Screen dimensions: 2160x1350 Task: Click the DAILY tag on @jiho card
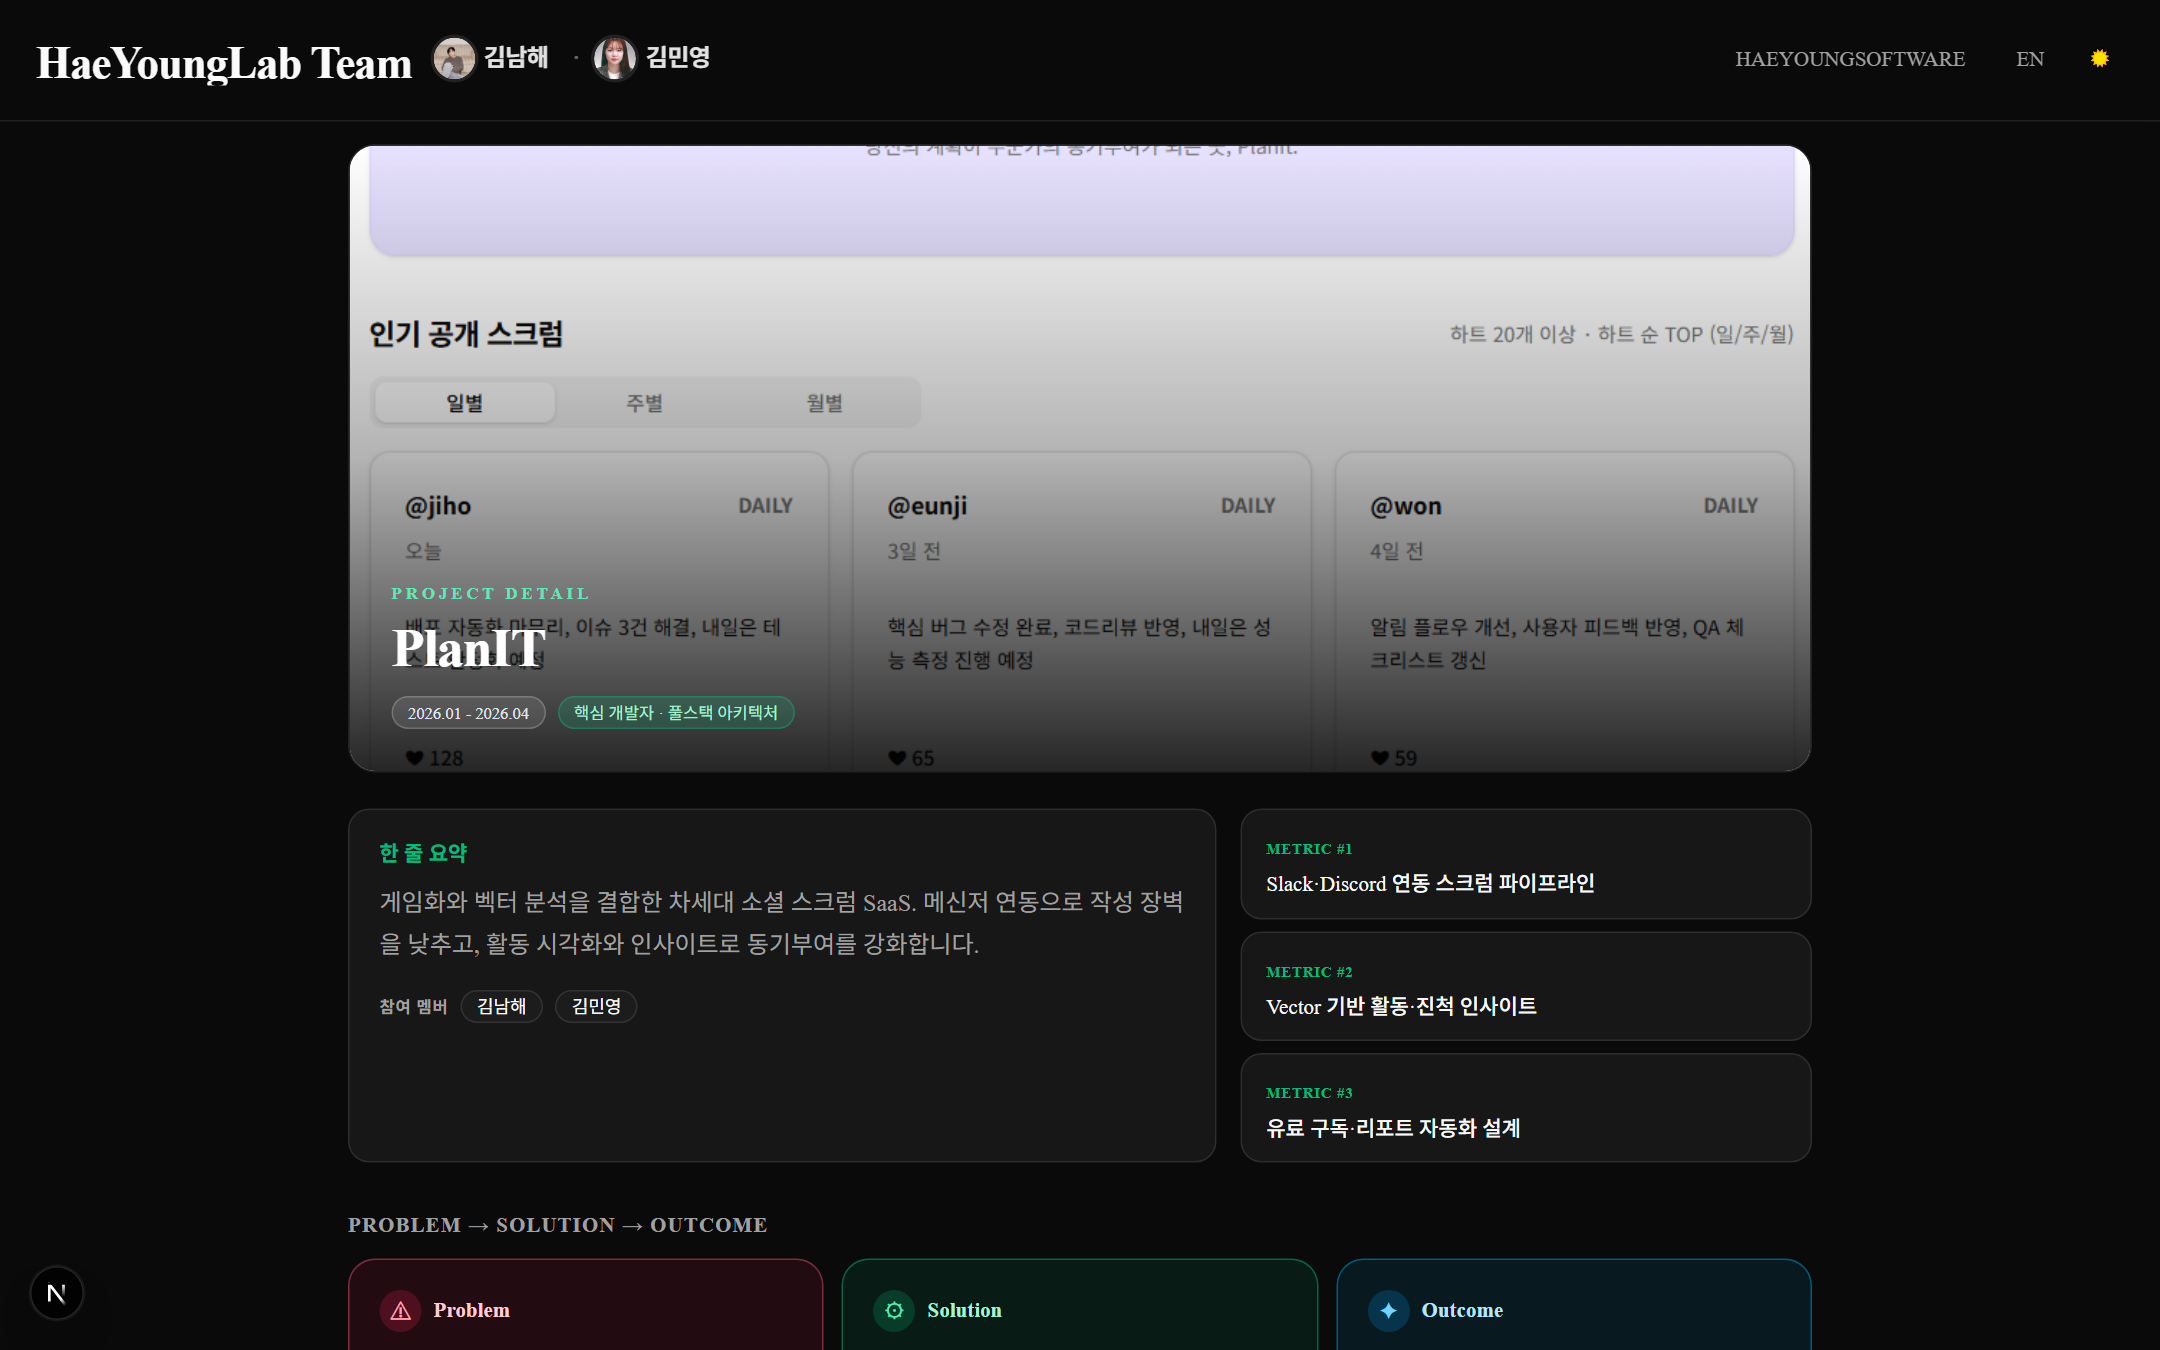766,506
